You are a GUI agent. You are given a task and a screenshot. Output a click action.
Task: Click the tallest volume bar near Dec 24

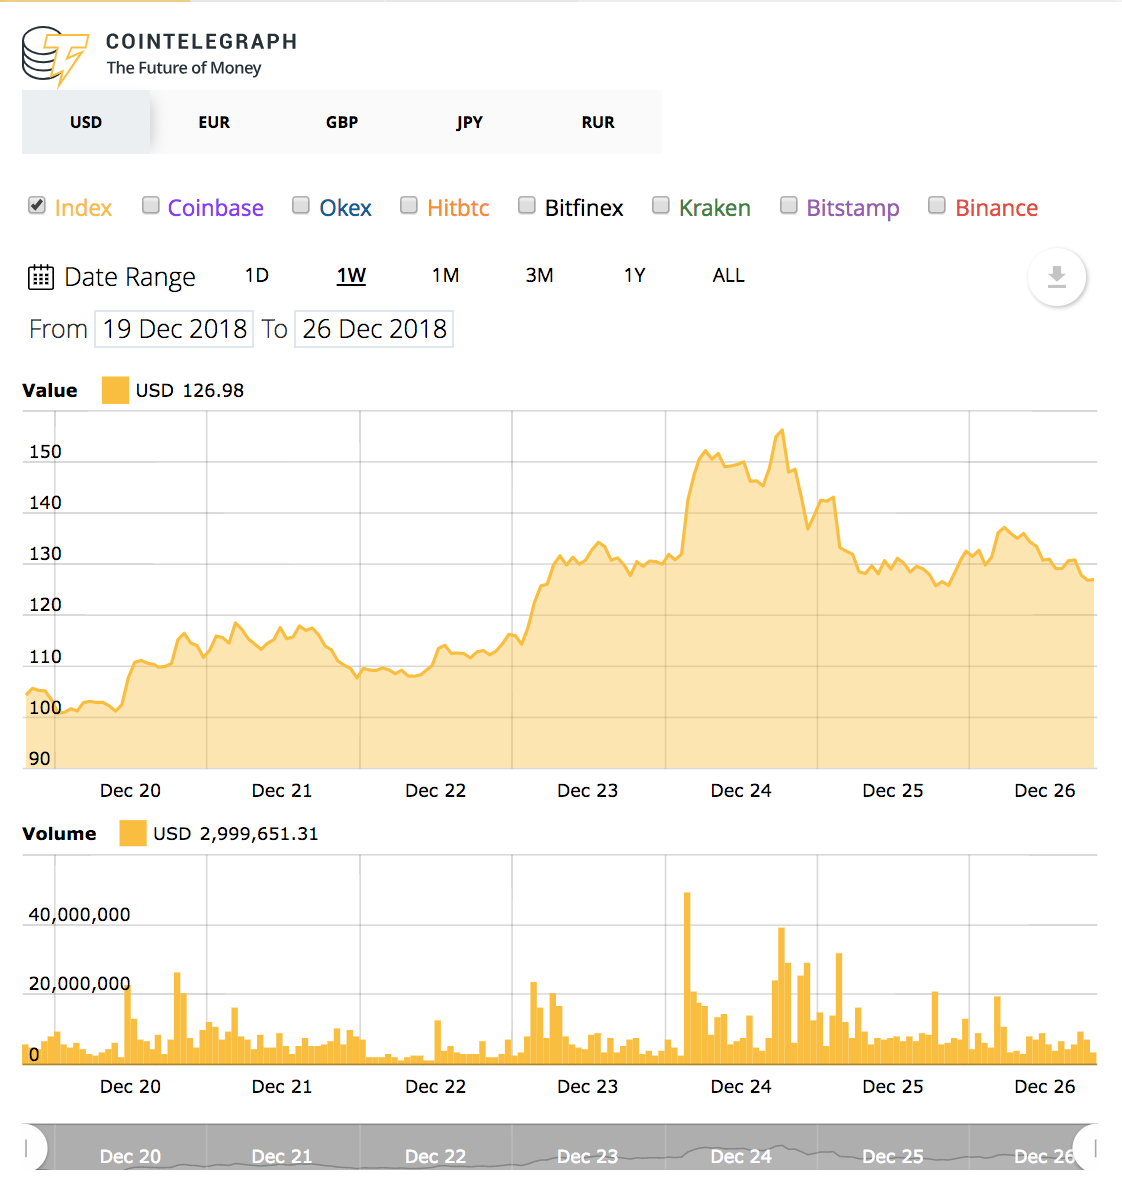pyautogui.click(x=687, y=978)
